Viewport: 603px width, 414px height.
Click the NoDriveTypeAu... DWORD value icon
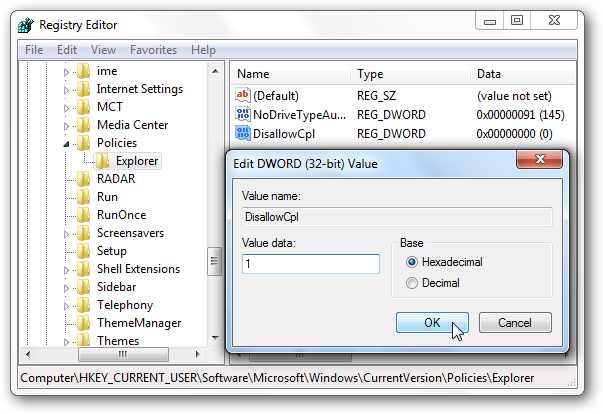243,115
